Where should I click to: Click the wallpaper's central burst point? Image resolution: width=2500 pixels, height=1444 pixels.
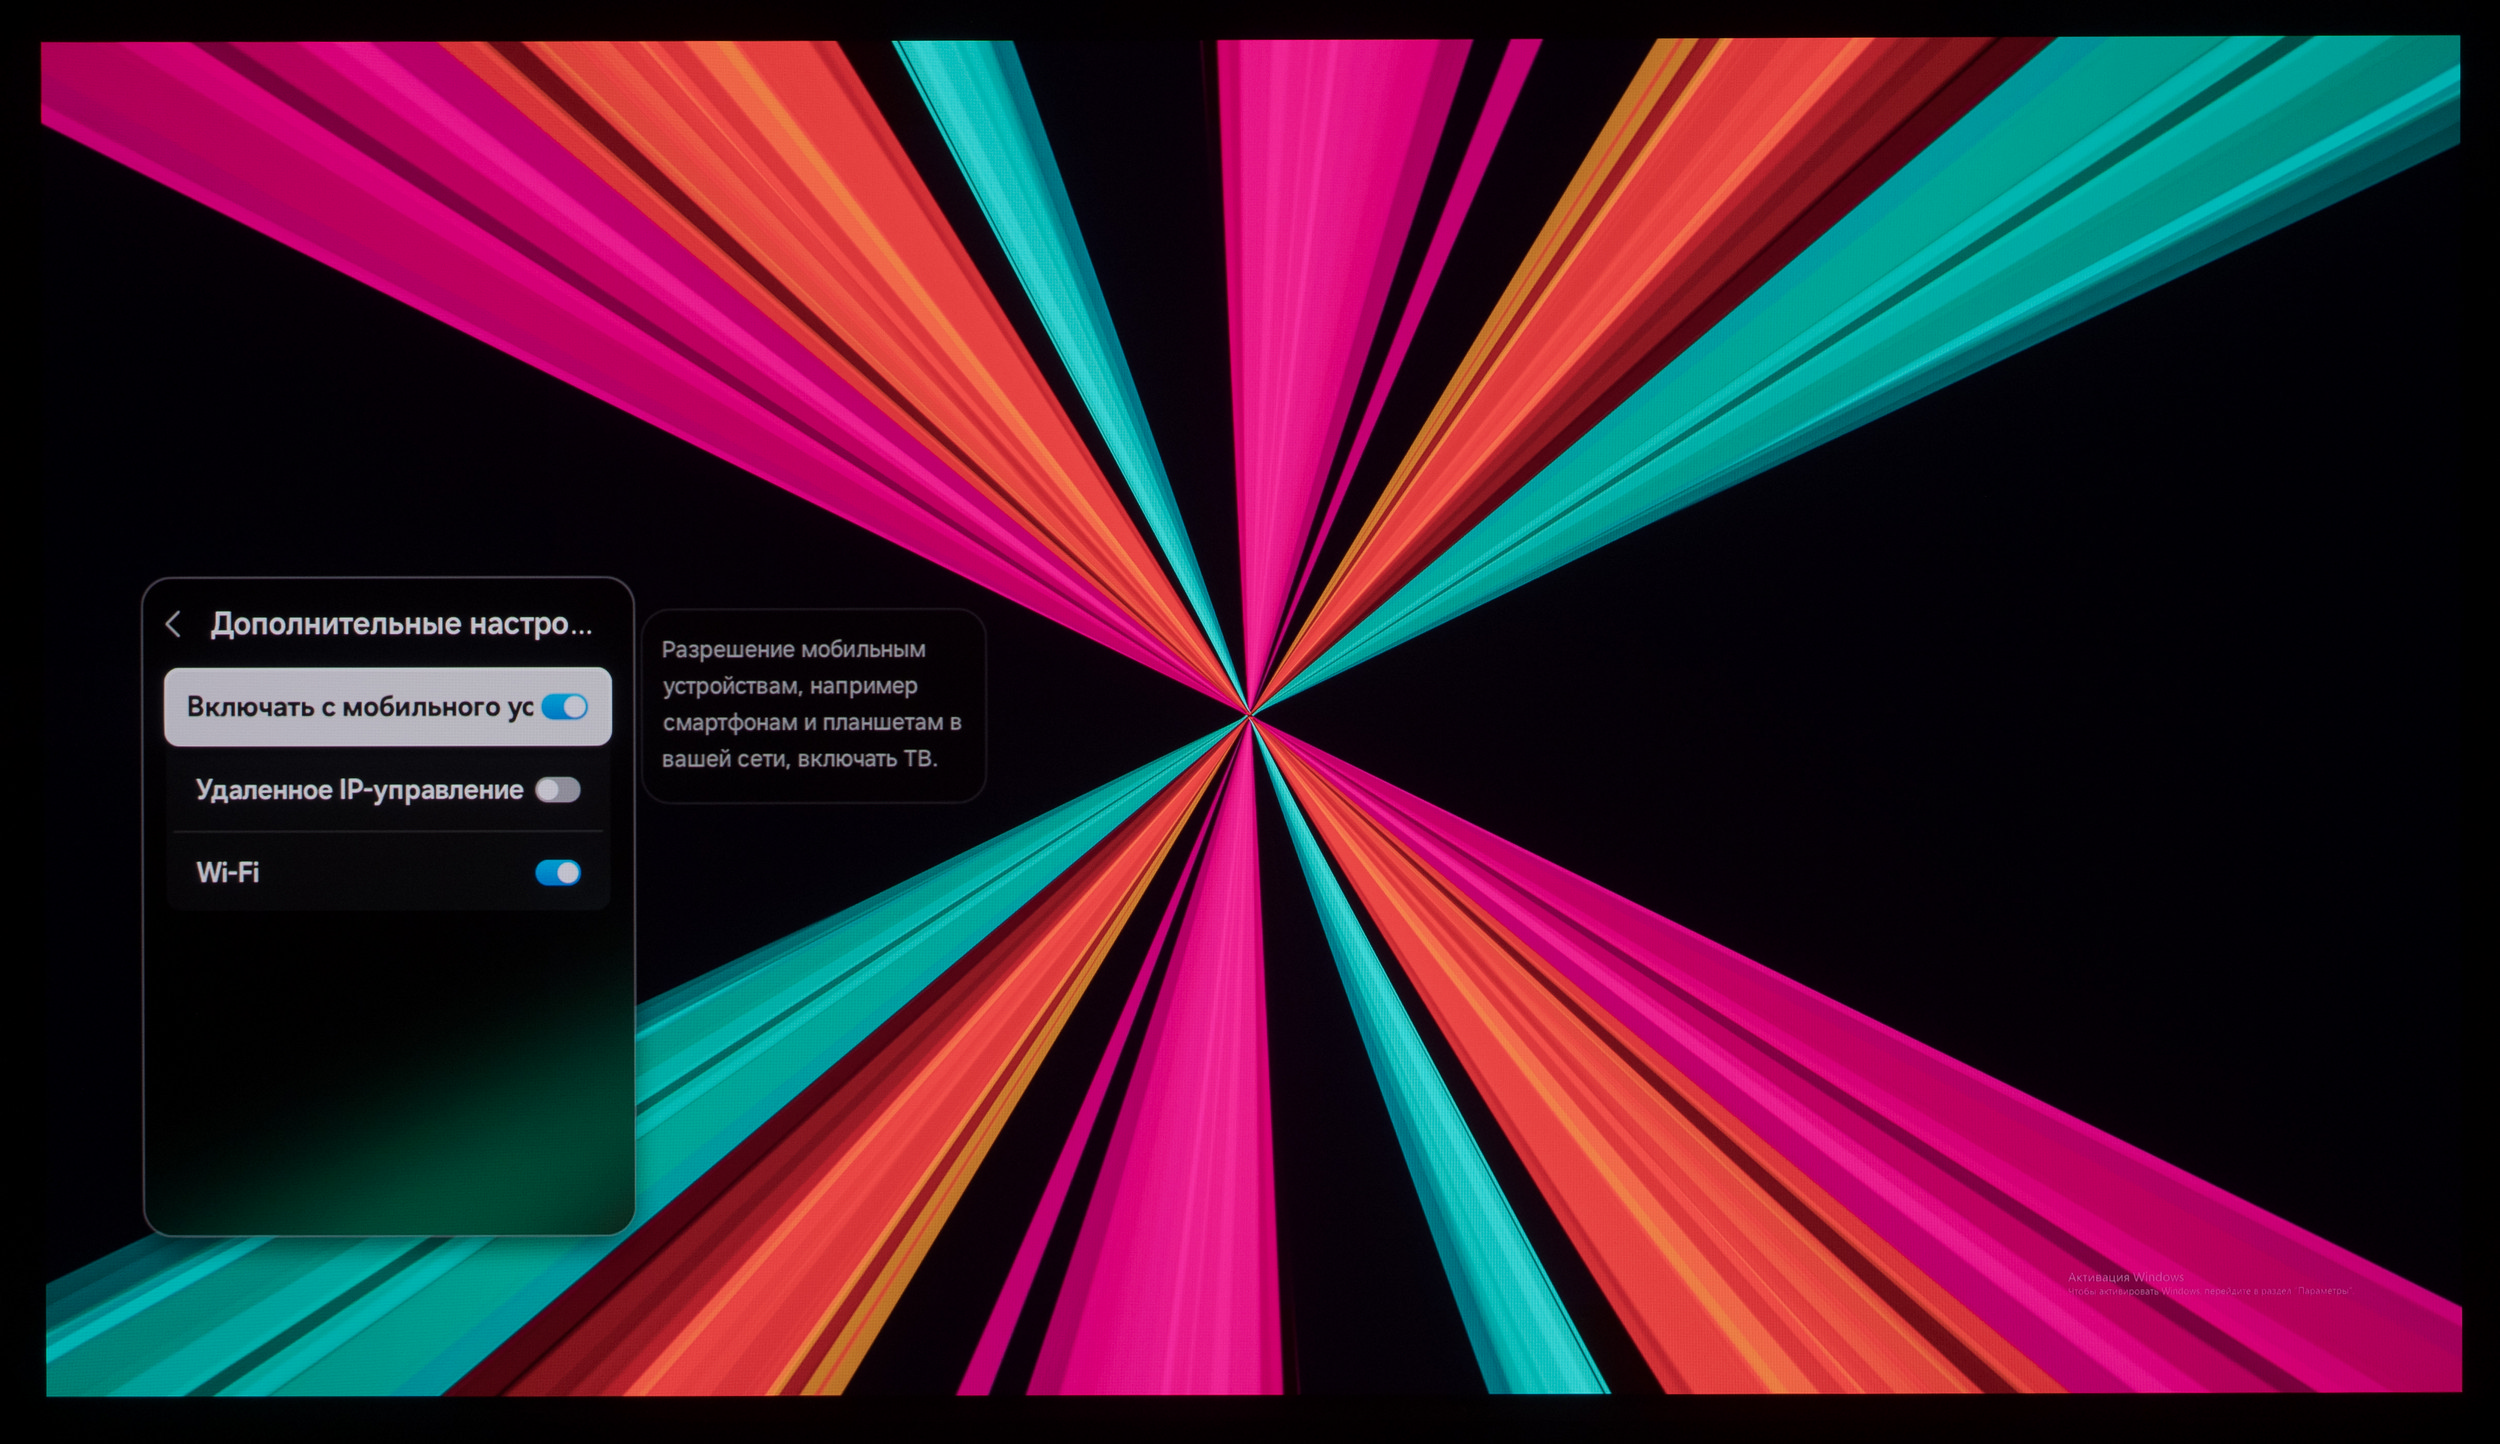(x=1249, y=715)
